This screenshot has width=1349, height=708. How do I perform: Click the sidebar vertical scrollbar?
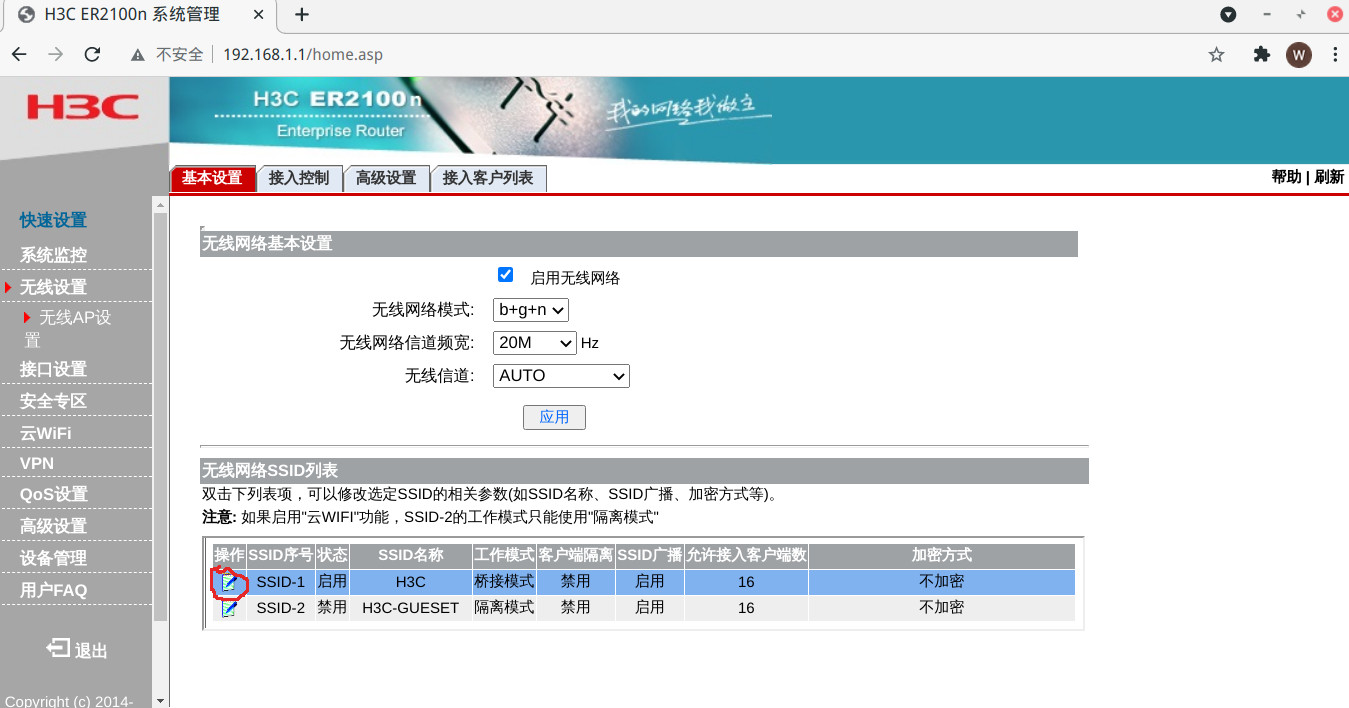[160, 416]
